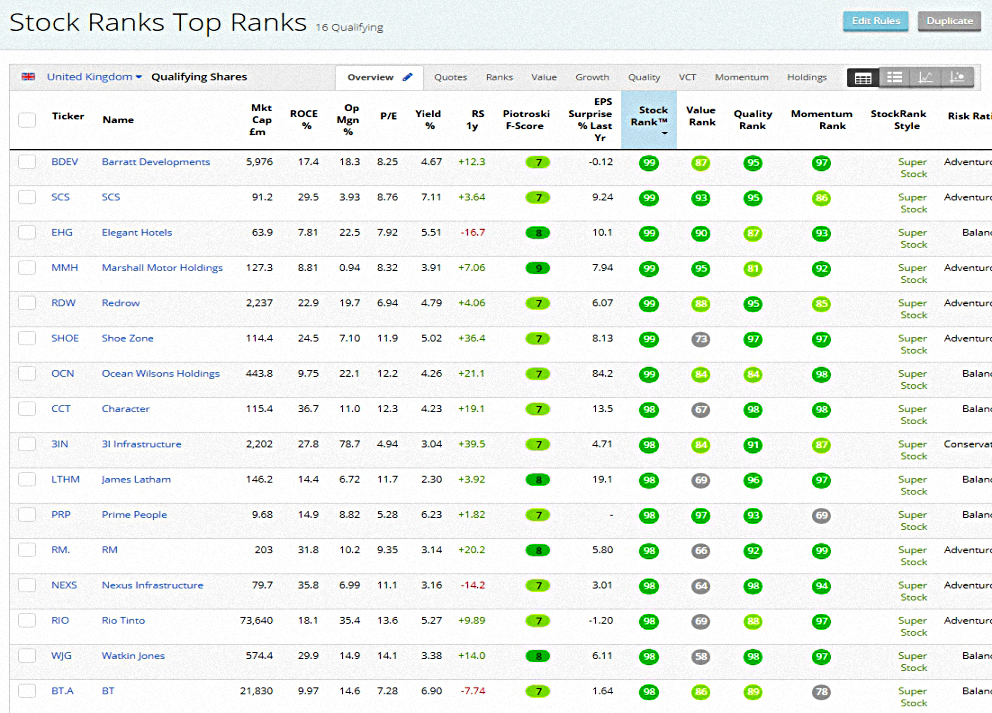
Task: Open the Rio Tinto company link
Action: [123, 621]
